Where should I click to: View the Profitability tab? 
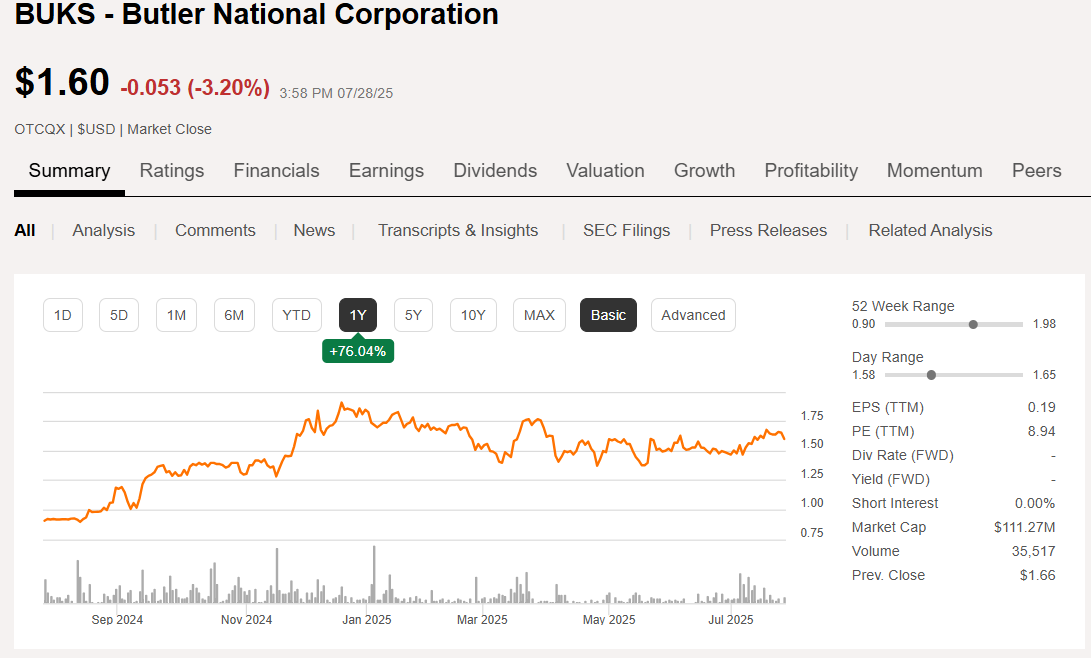tap(811, 171)
